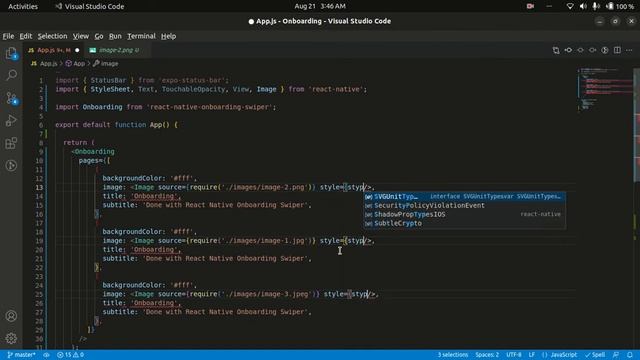Image resolution: width=640 pixels, height=360 pixels.
Task: Open the Extensions view icon
Action: (11, 143)
